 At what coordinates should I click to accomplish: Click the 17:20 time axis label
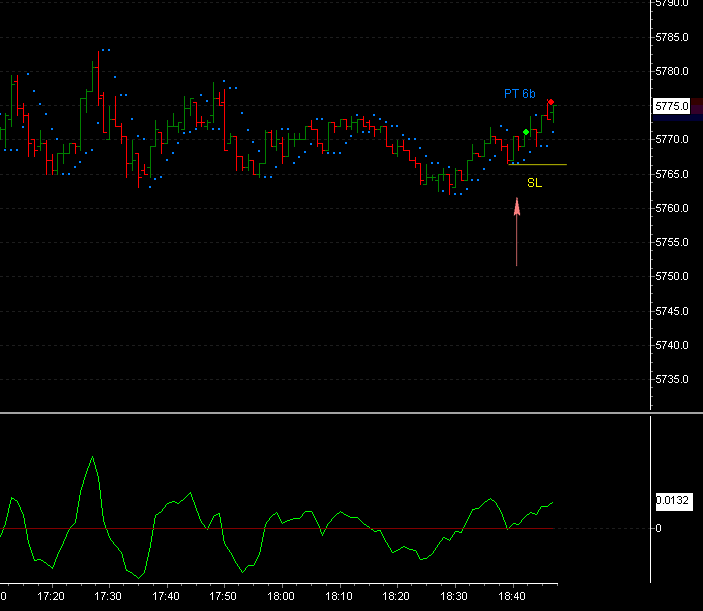pyautogui.click(x=51, y=596)
